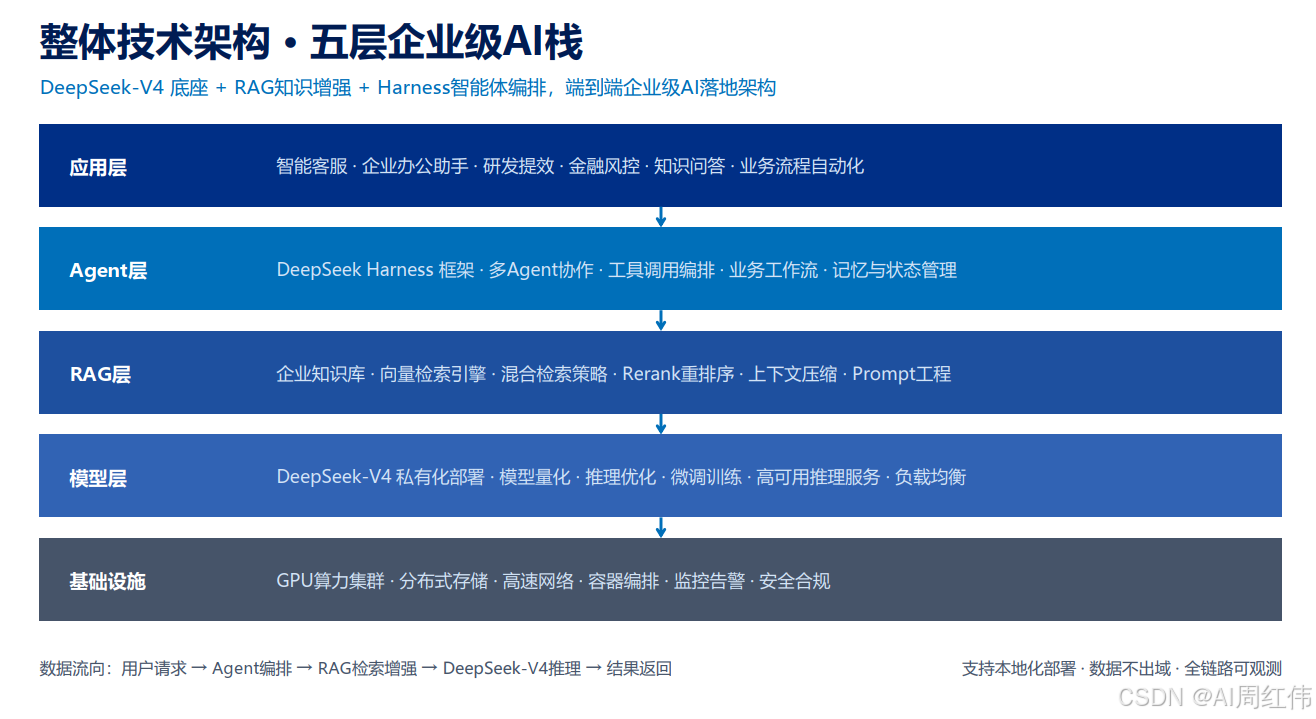
Task: Click 知识问答 in the application layer
Action: point(690,166)
